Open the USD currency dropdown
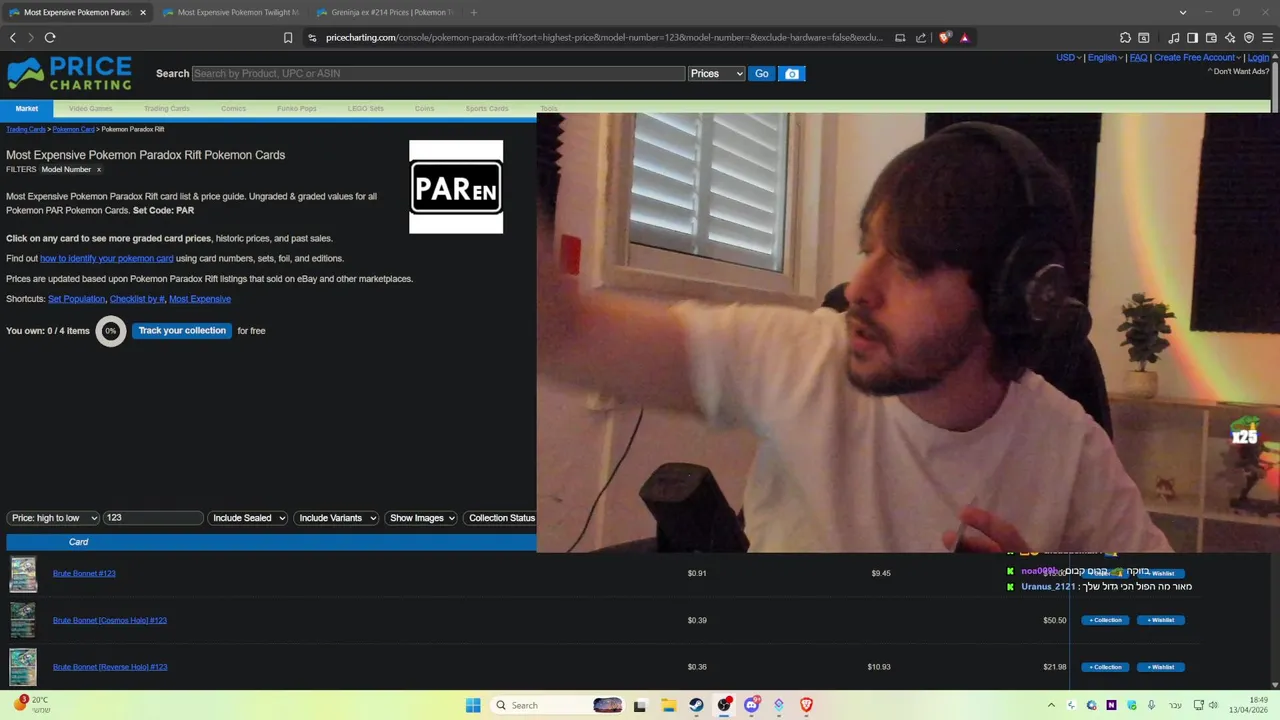Viewport: 1280px width, 720px height. coord(1068,57)
